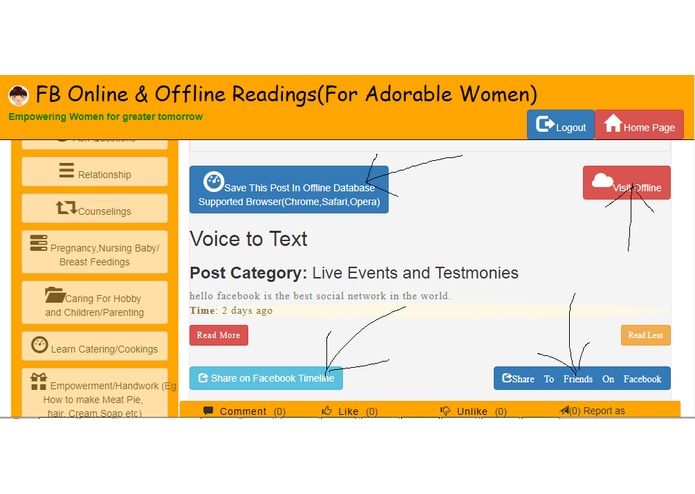
Task: Click the FB Online & Offline Readings site title
Action: coord(286,94)
